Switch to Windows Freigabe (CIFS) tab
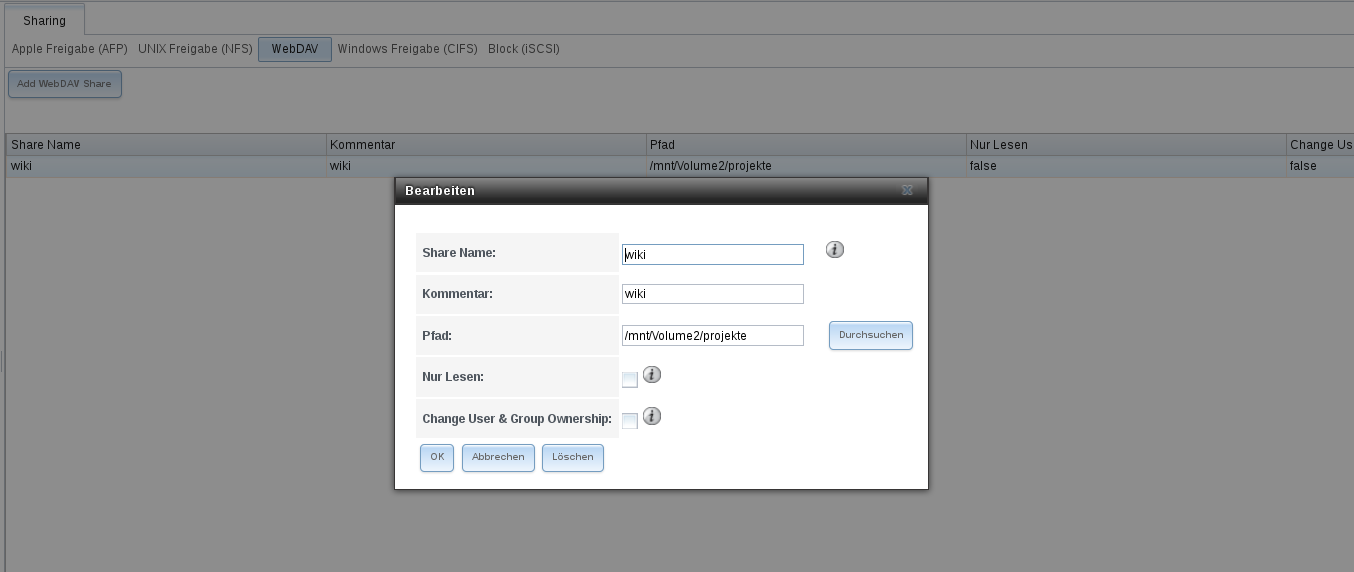 point(408,49)
